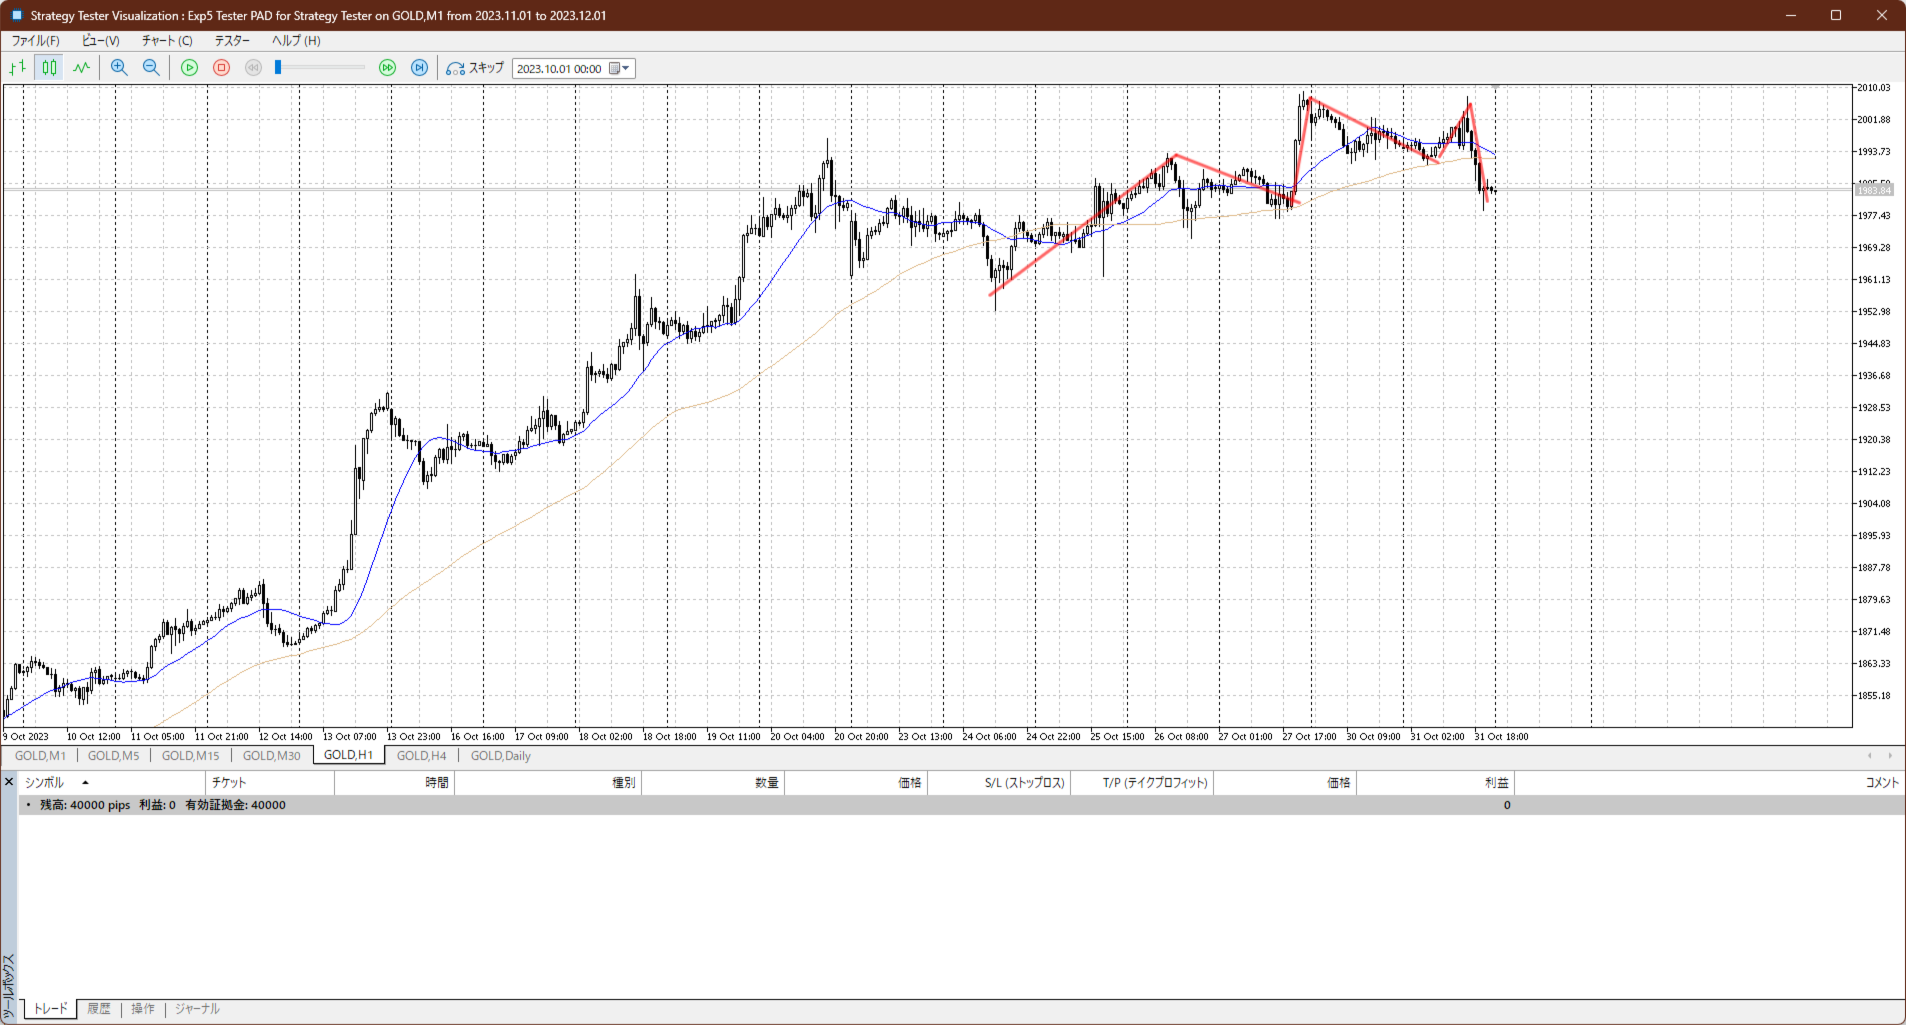This screenshot has width=1906, height=1025.
Task: Stop testing with the red stop button
Action: [221, 68]
